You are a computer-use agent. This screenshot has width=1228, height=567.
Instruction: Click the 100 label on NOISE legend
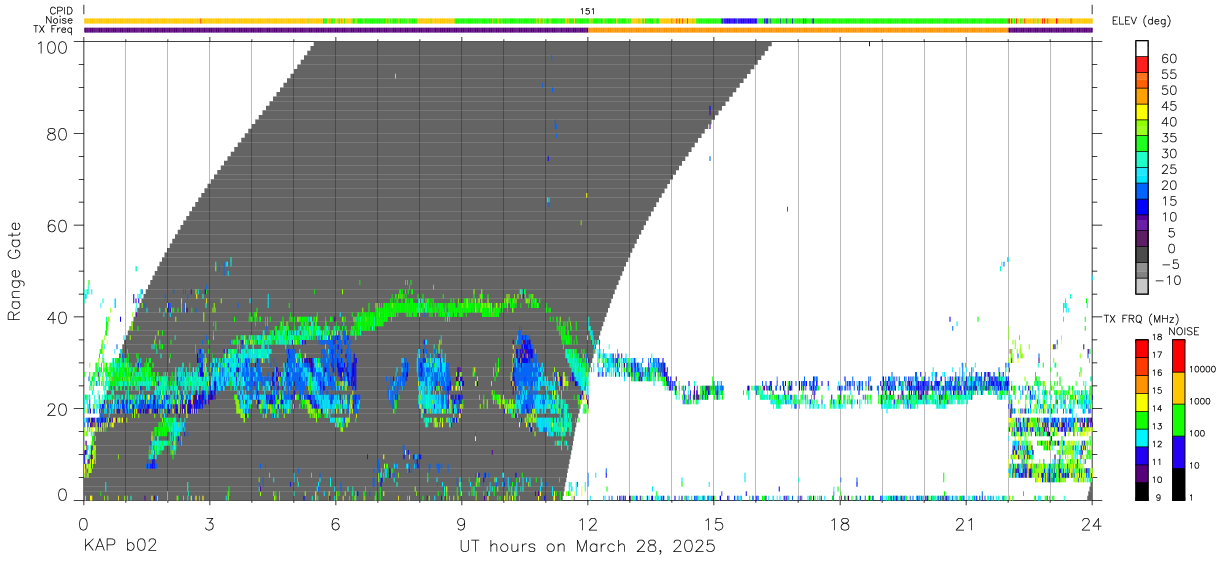(x=1198, y=434)
